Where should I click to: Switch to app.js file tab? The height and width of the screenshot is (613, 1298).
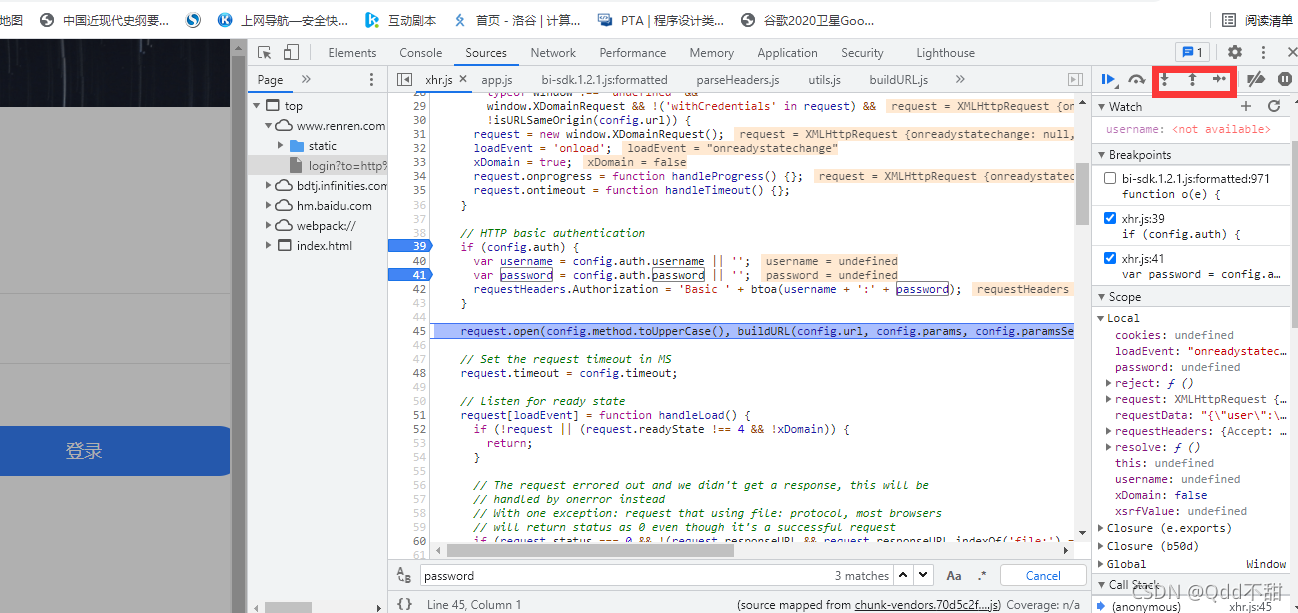pyautogui.click(x=497, y=80)
